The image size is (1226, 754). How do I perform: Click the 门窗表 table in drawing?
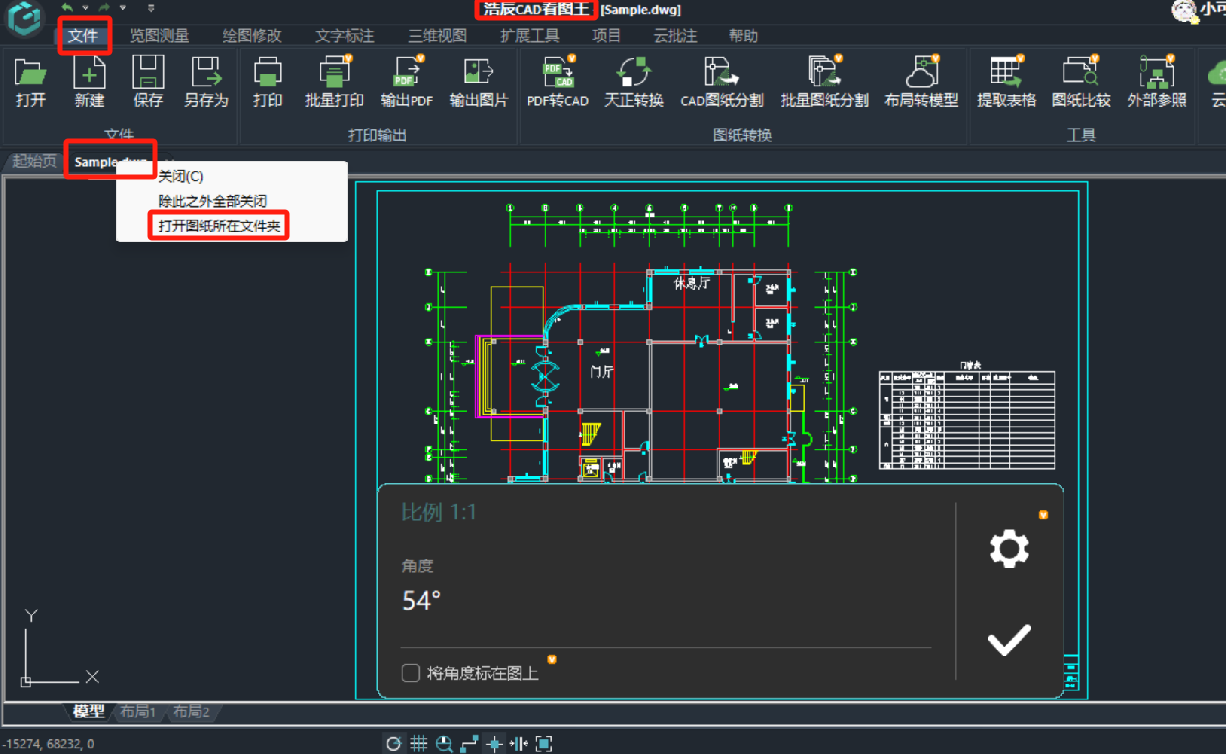[x=967, y=419]
